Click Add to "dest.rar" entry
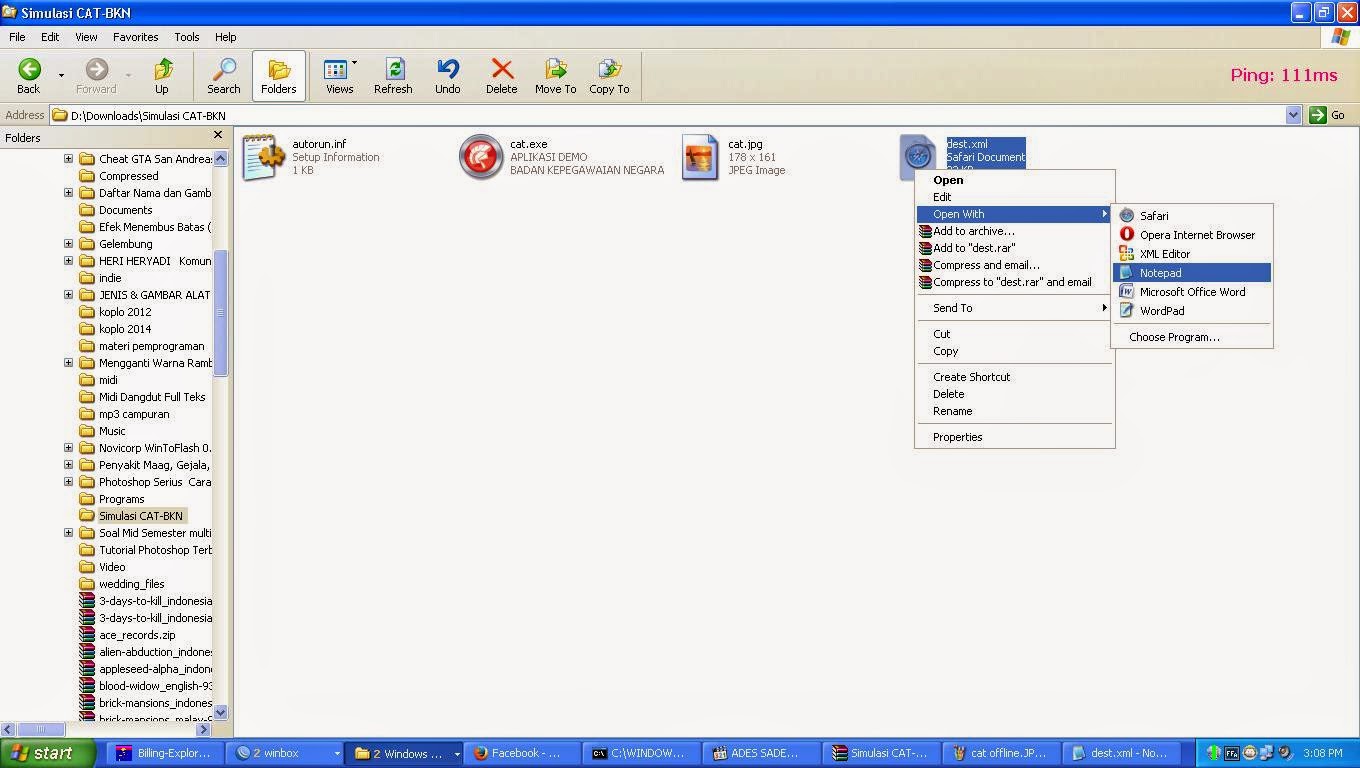 coord(1015,248)
